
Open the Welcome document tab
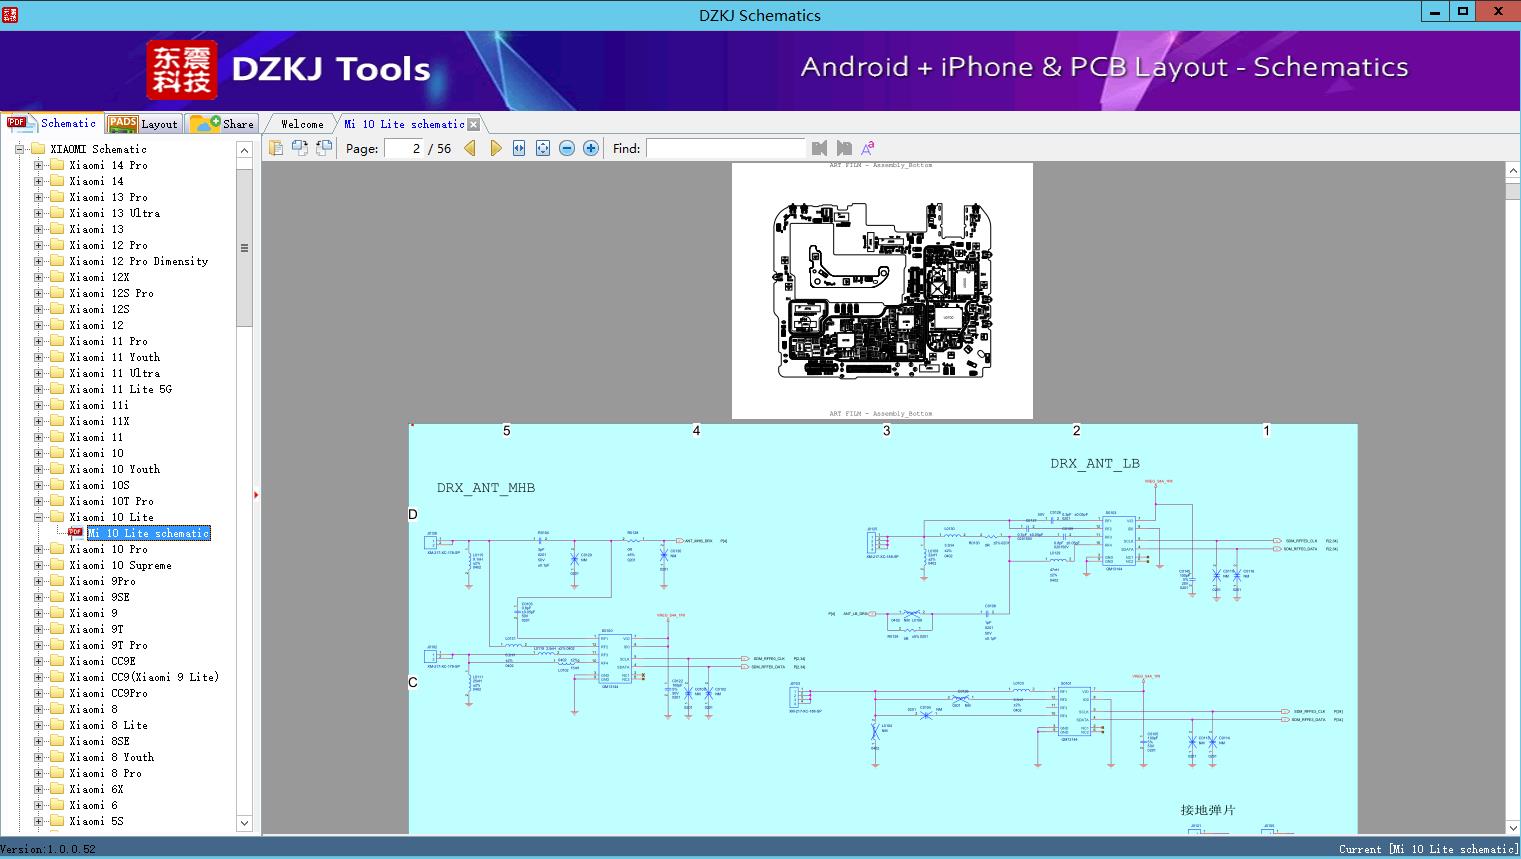pos(302,124)
